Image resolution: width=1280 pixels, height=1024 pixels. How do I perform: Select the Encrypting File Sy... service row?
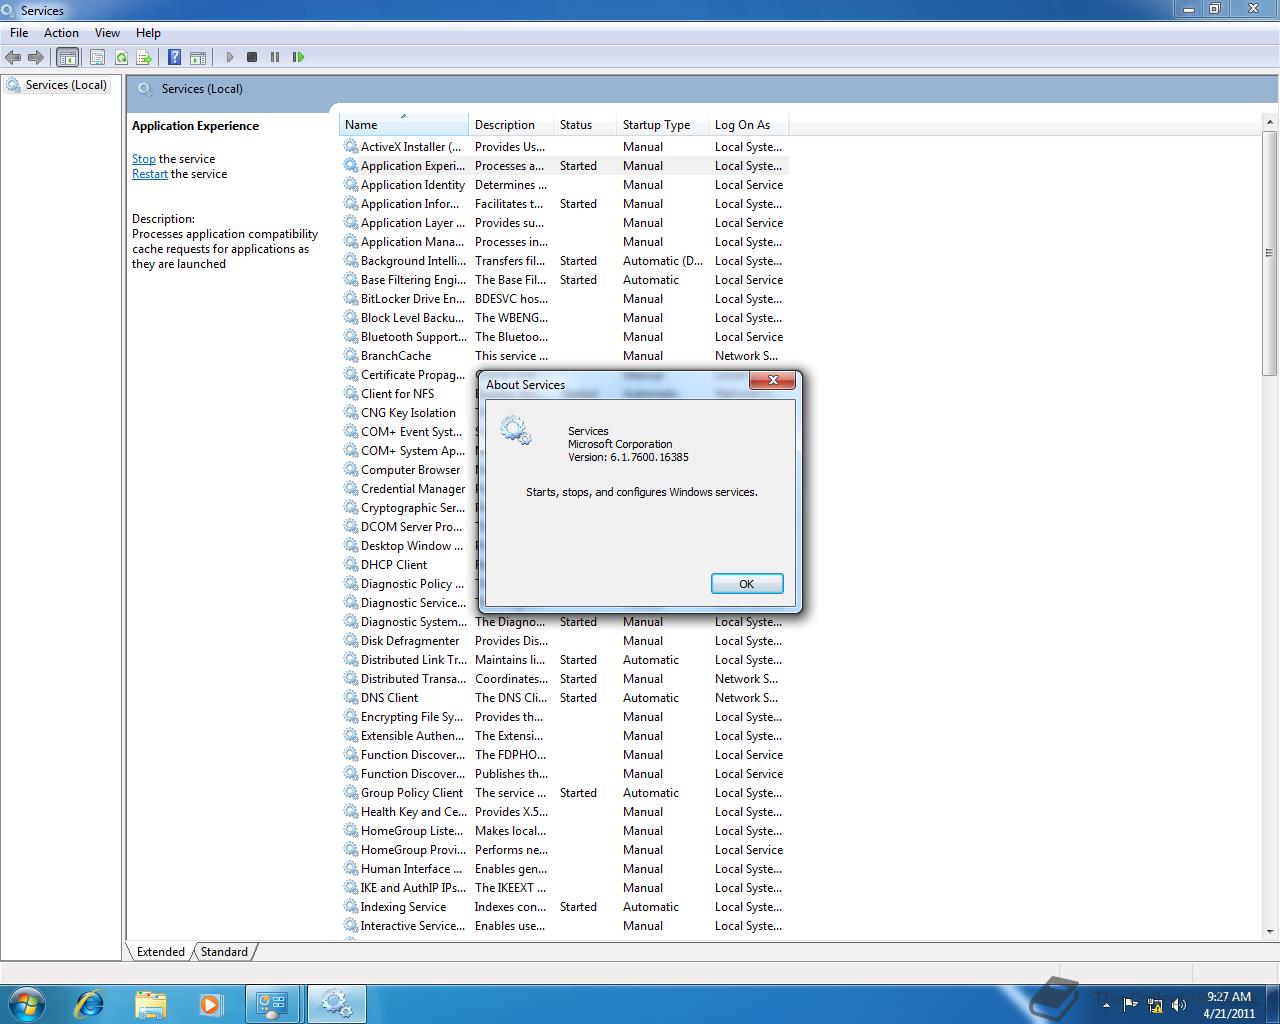(x=565, y=717)
